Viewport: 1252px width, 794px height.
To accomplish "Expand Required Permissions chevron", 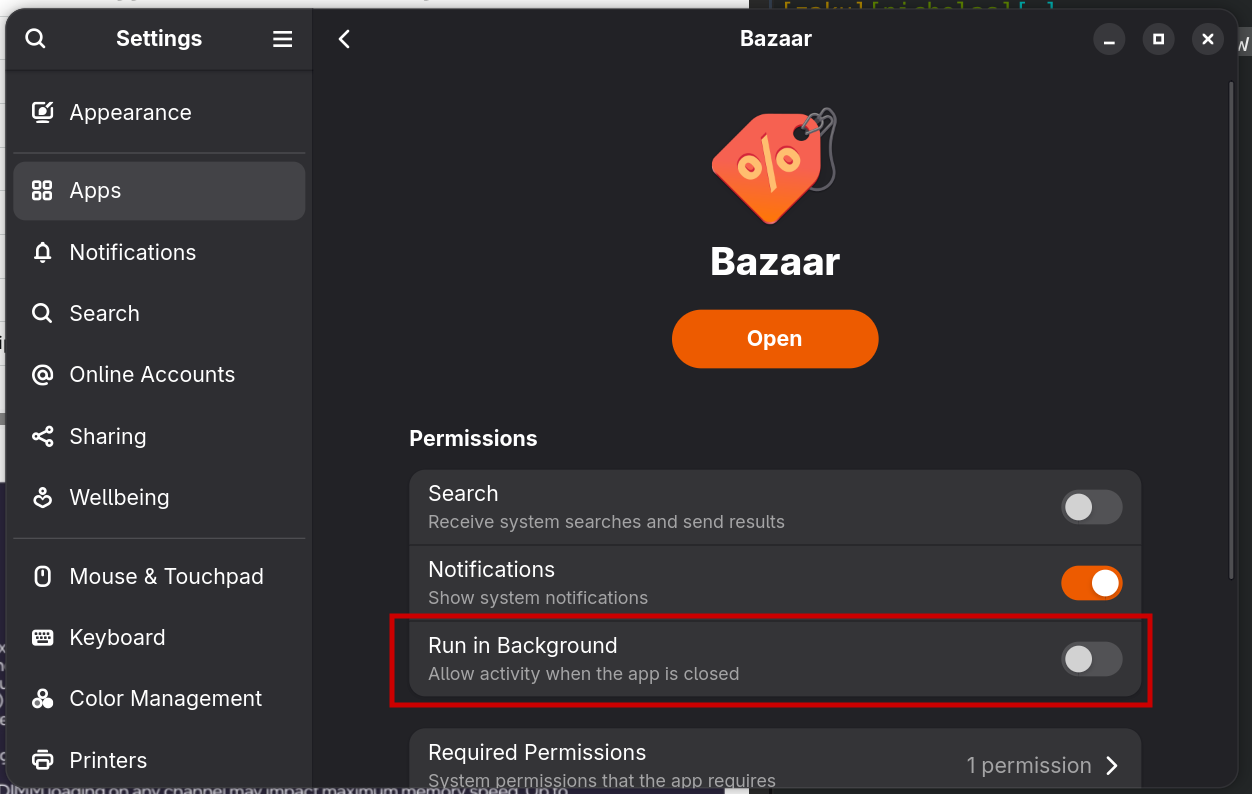I will (x=1112, y=766).
